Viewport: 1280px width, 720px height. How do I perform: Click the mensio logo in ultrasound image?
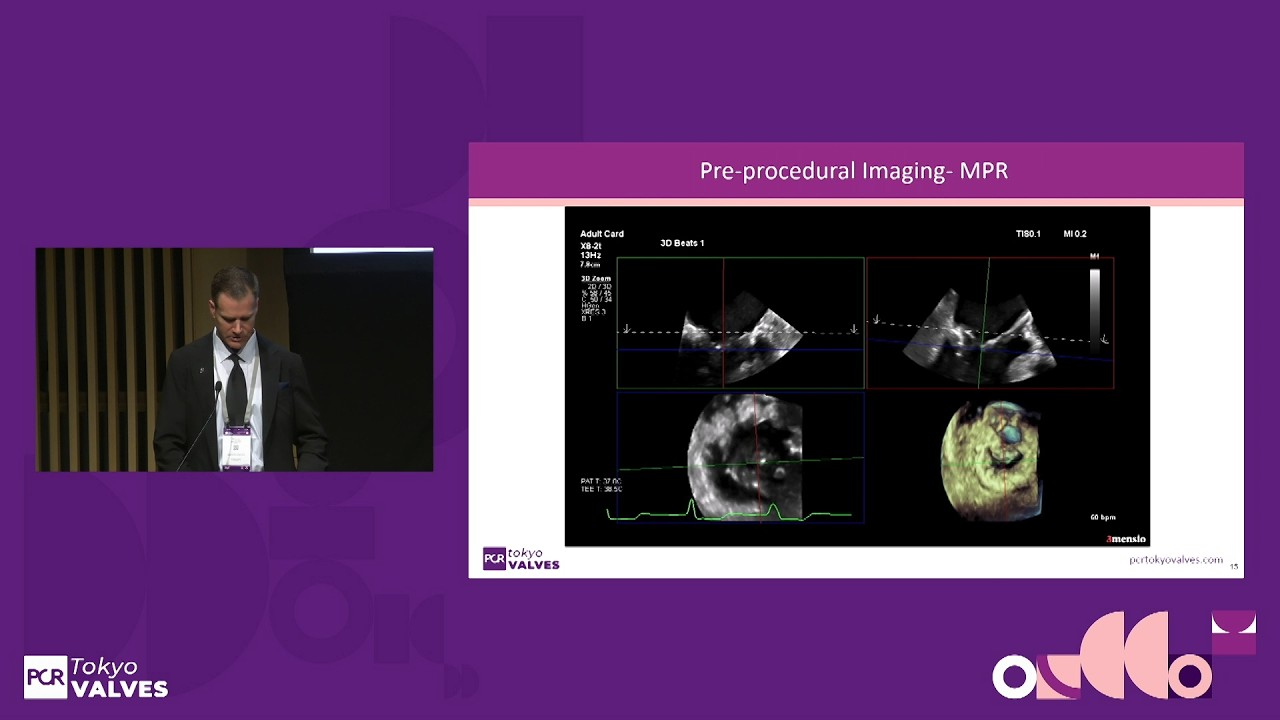1126,539
